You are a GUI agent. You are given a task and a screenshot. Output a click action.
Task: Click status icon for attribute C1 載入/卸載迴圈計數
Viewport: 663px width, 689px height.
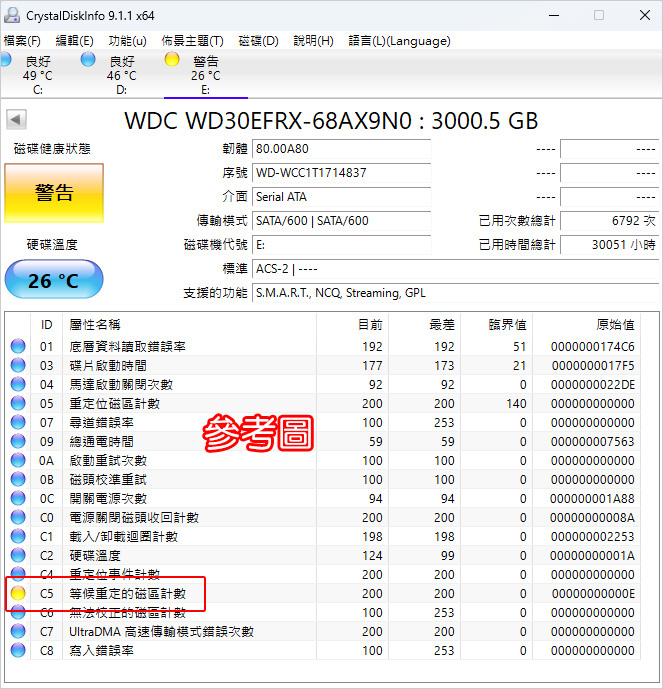point(18,536)
